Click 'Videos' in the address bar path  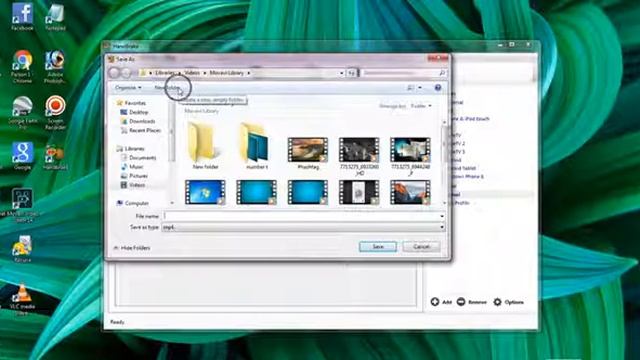click(192, 73)
